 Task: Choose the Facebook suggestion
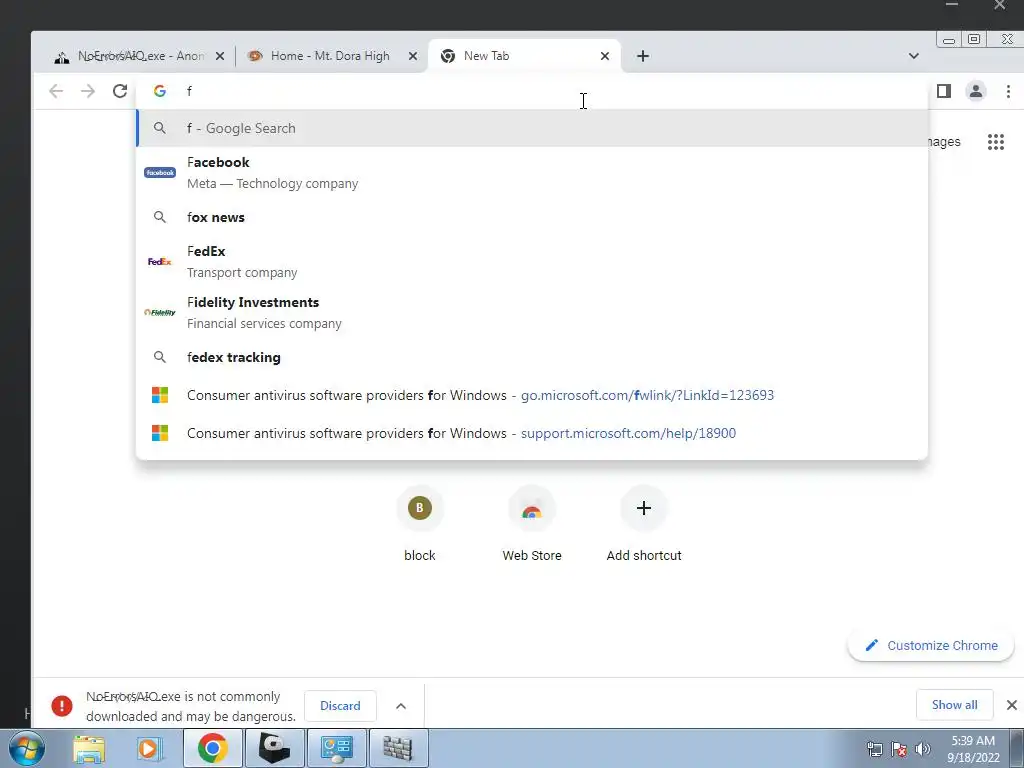[532, 172]
